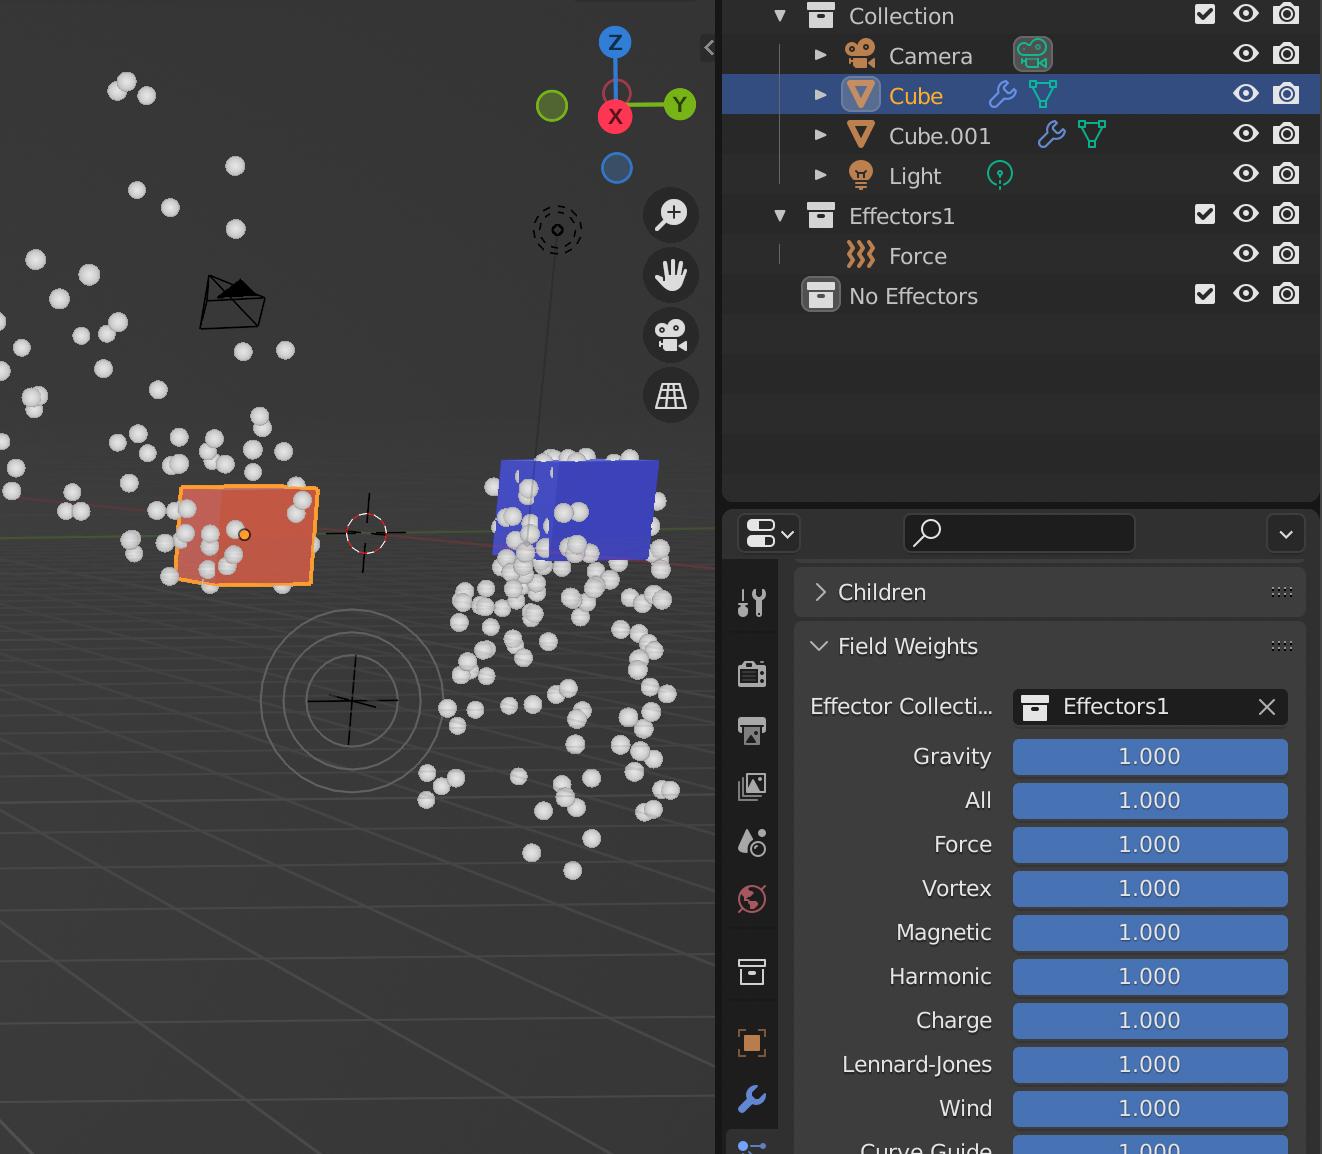Click the negative Z axis blue circle
Screen dimensions: 1322x1154
(x=617, y=168)
